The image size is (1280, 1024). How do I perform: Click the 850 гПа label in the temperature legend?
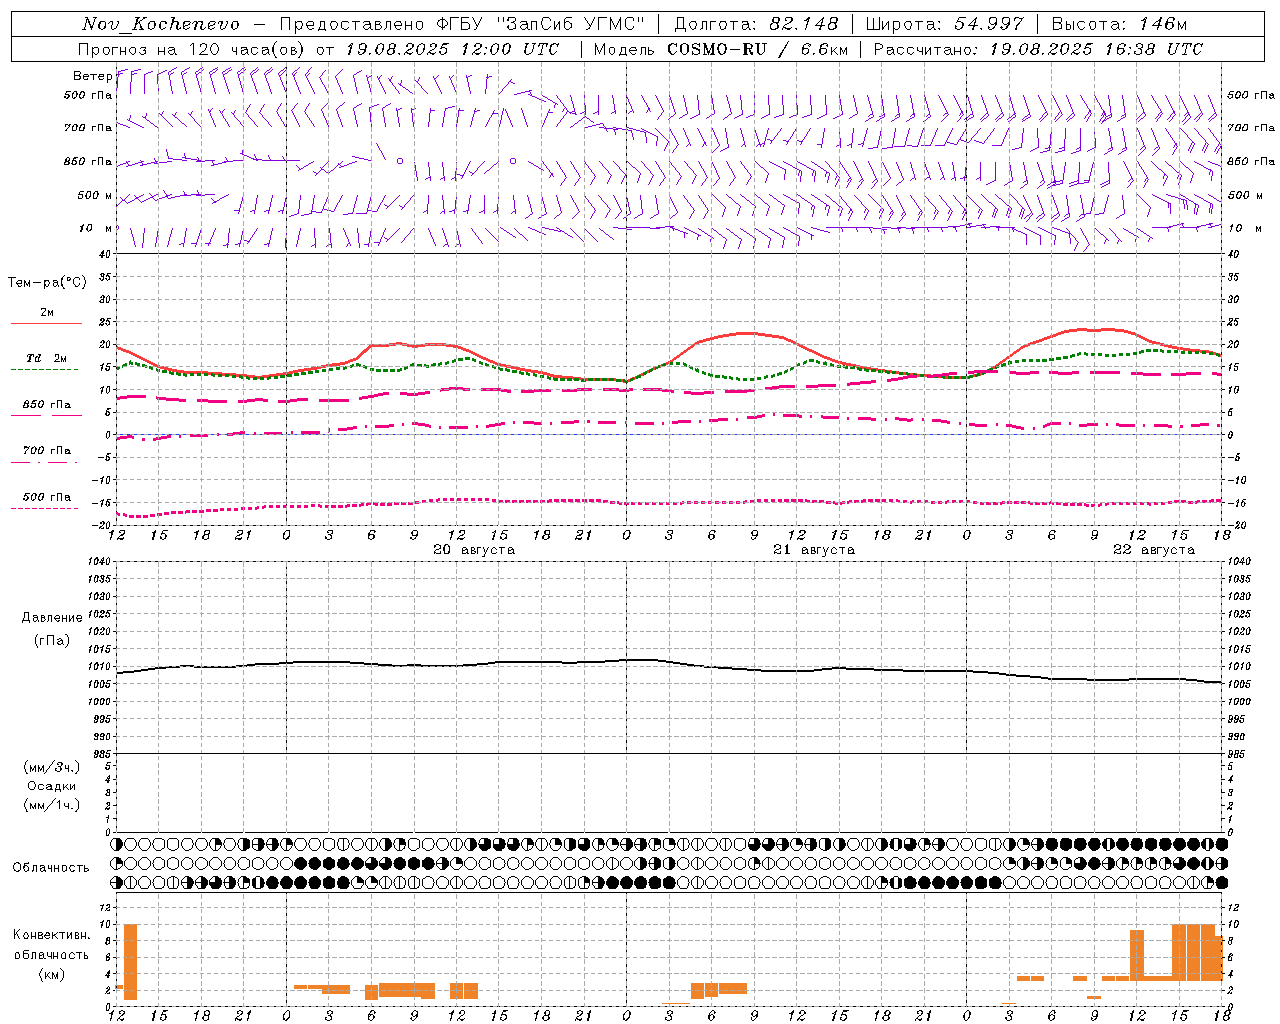click(47, 405)
